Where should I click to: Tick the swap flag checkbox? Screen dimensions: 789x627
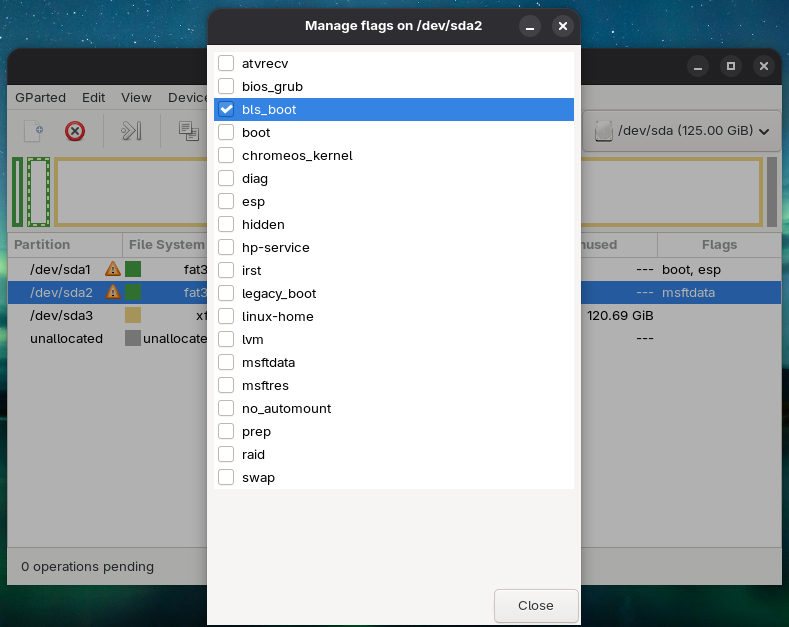226,478
